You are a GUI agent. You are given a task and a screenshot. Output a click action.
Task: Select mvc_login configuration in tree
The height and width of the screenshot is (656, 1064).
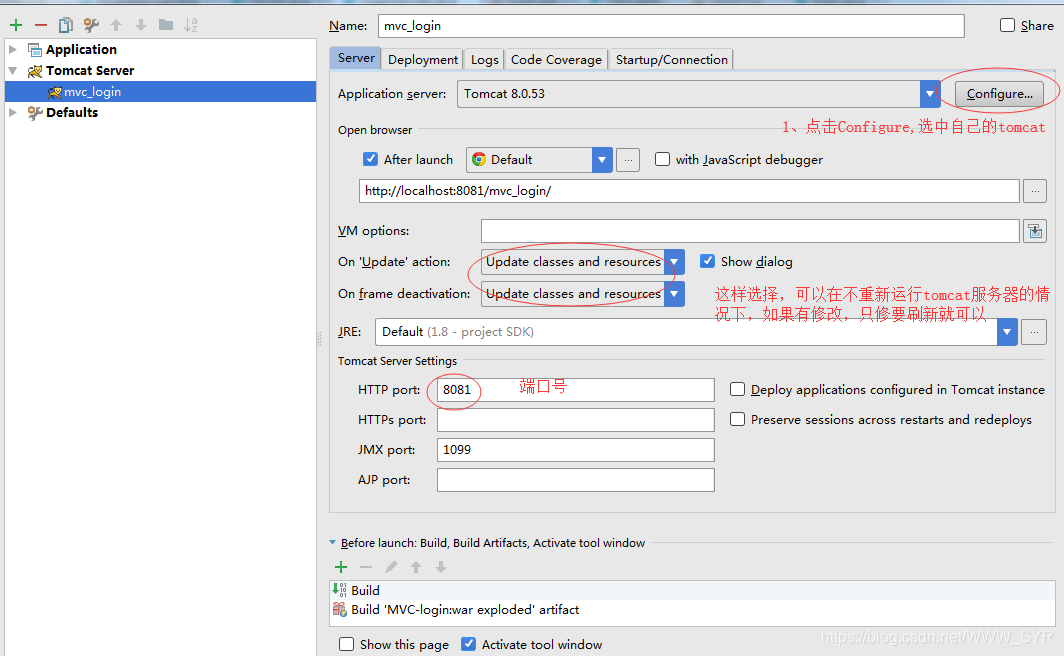tap(160, 92)
